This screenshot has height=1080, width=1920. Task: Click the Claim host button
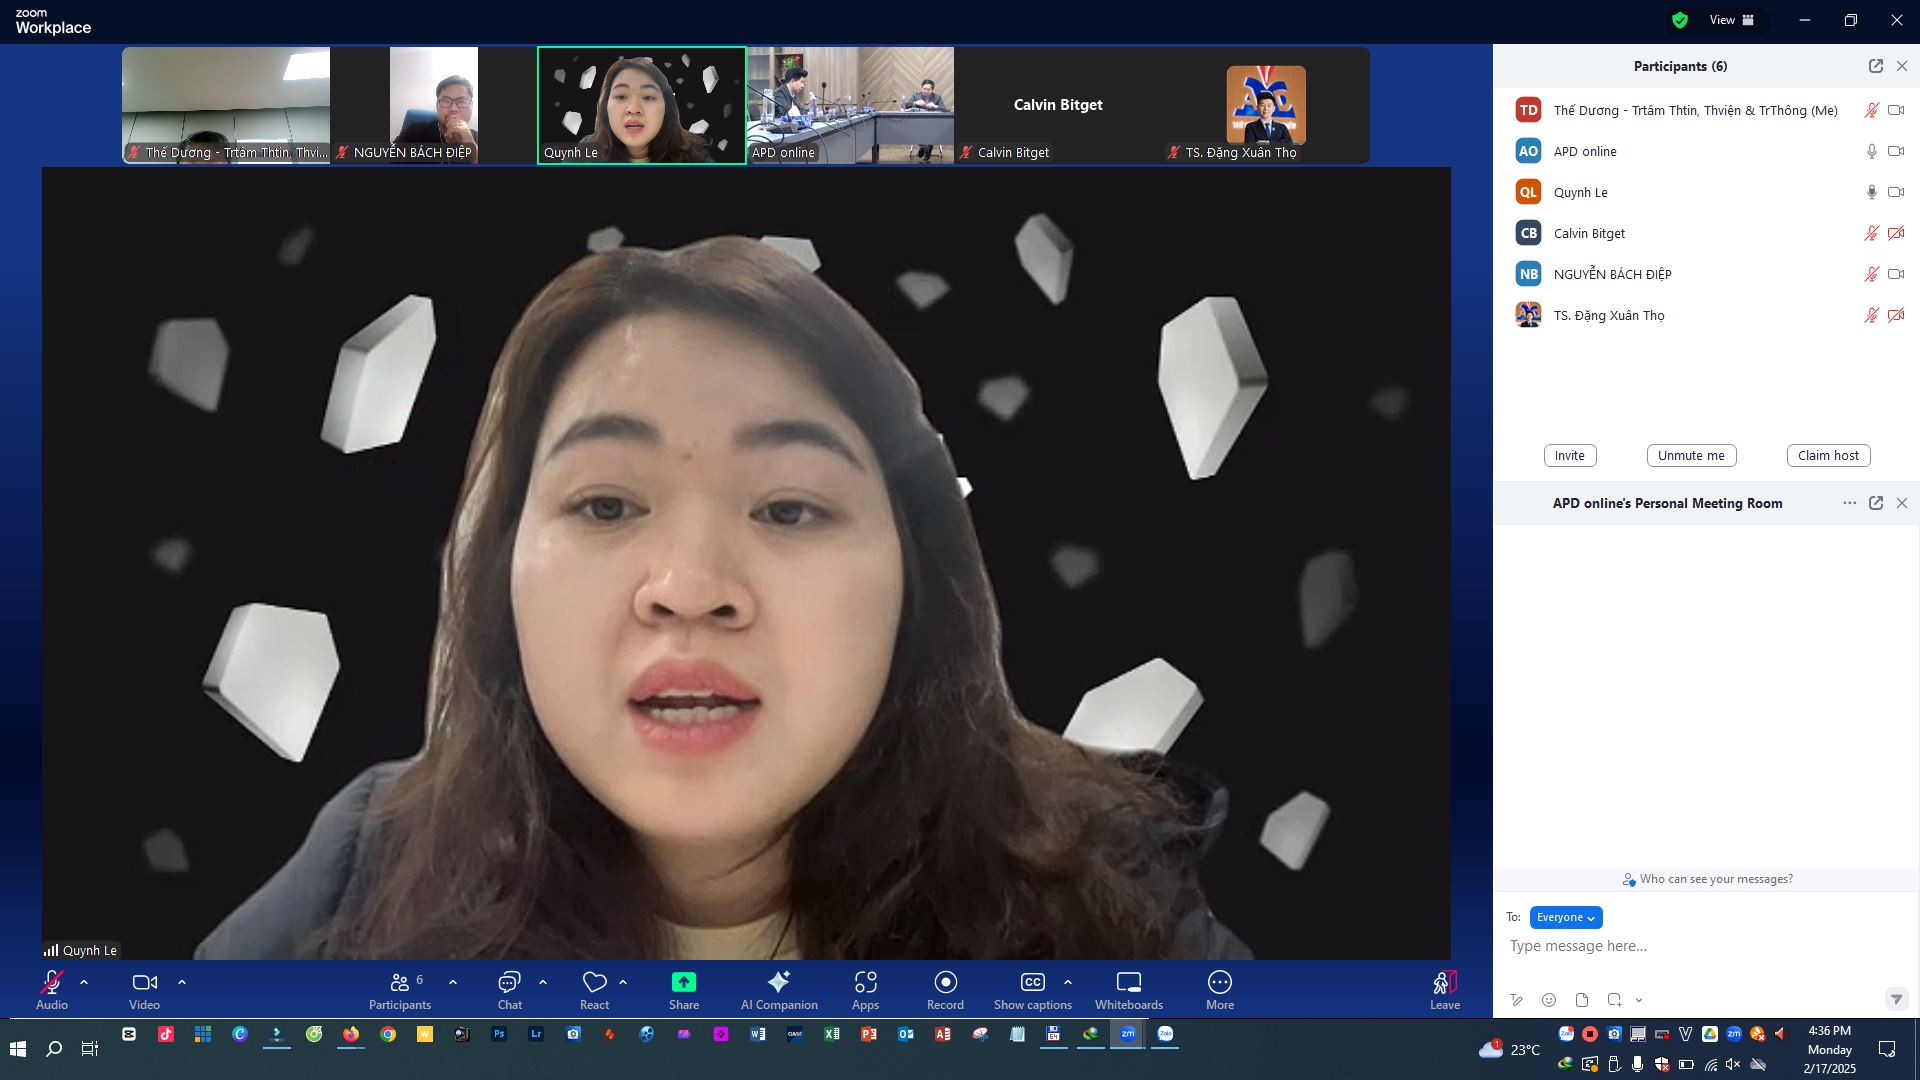click(x=1827, y=456)
